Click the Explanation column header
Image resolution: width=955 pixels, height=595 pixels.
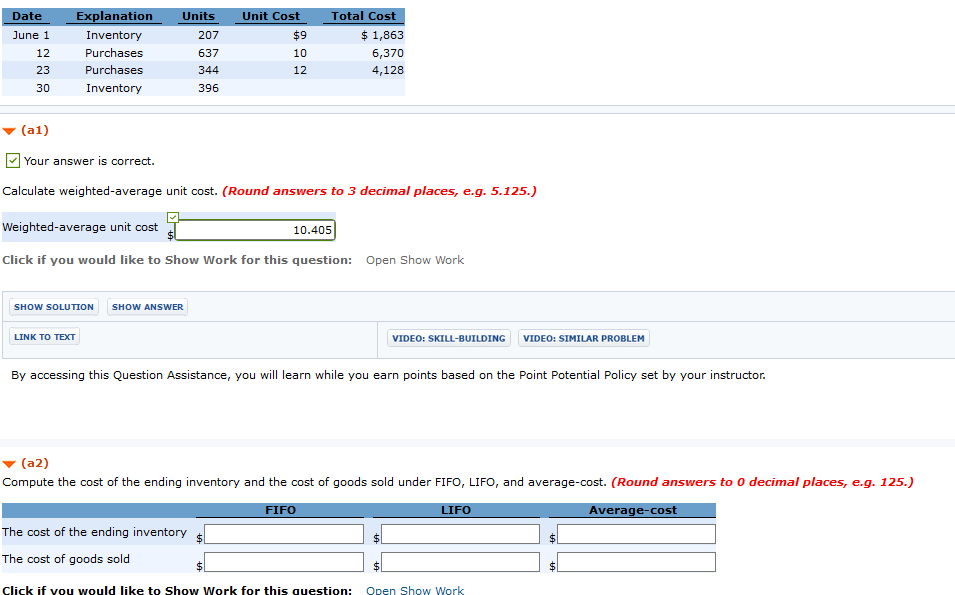[115, 16]
